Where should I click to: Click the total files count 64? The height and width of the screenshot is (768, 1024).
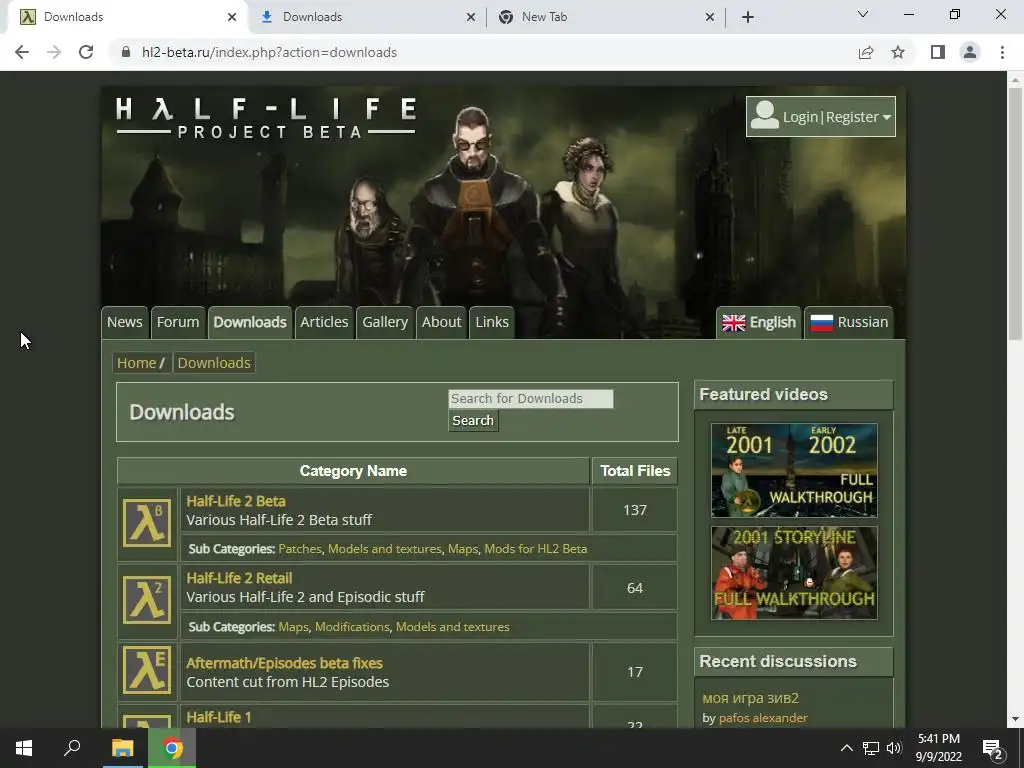pos(635,588)
